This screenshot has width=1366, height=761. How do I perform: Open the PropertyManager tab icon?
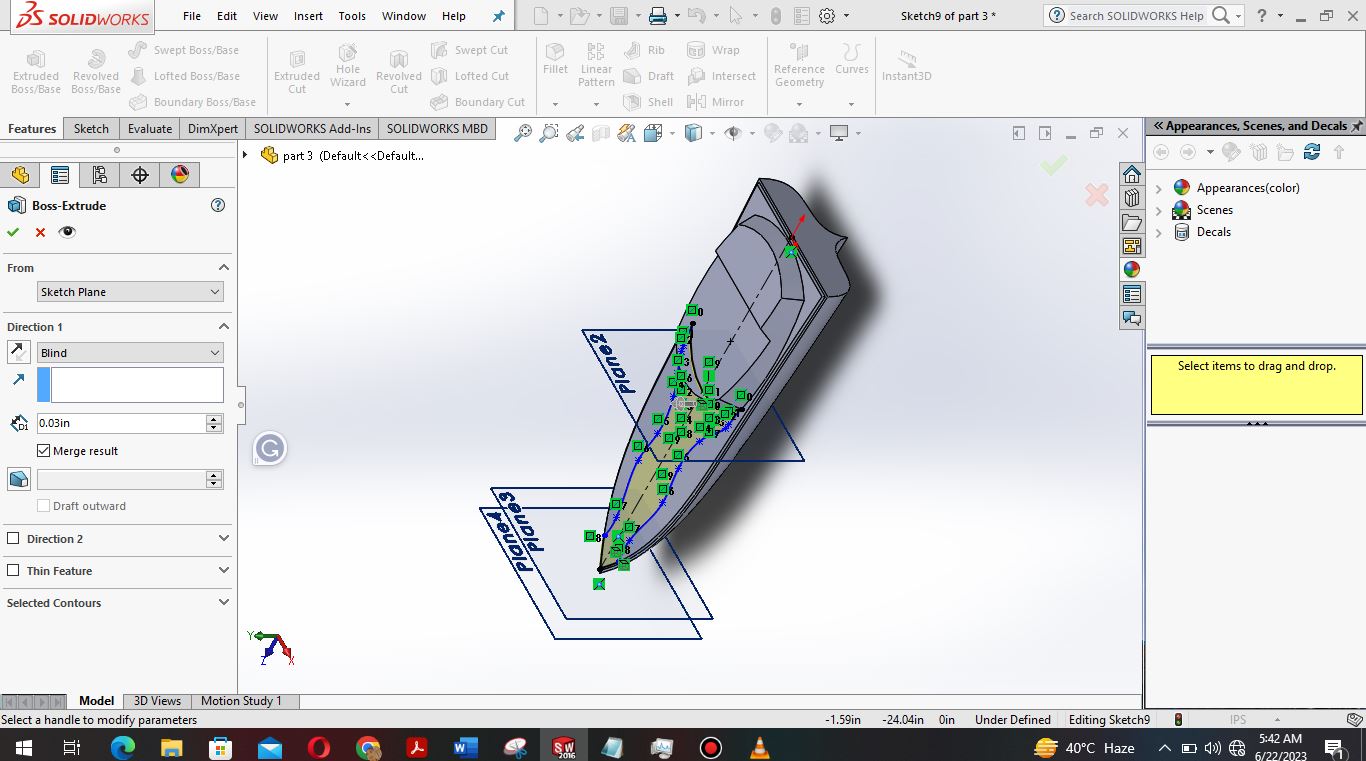tap(60, 175)
